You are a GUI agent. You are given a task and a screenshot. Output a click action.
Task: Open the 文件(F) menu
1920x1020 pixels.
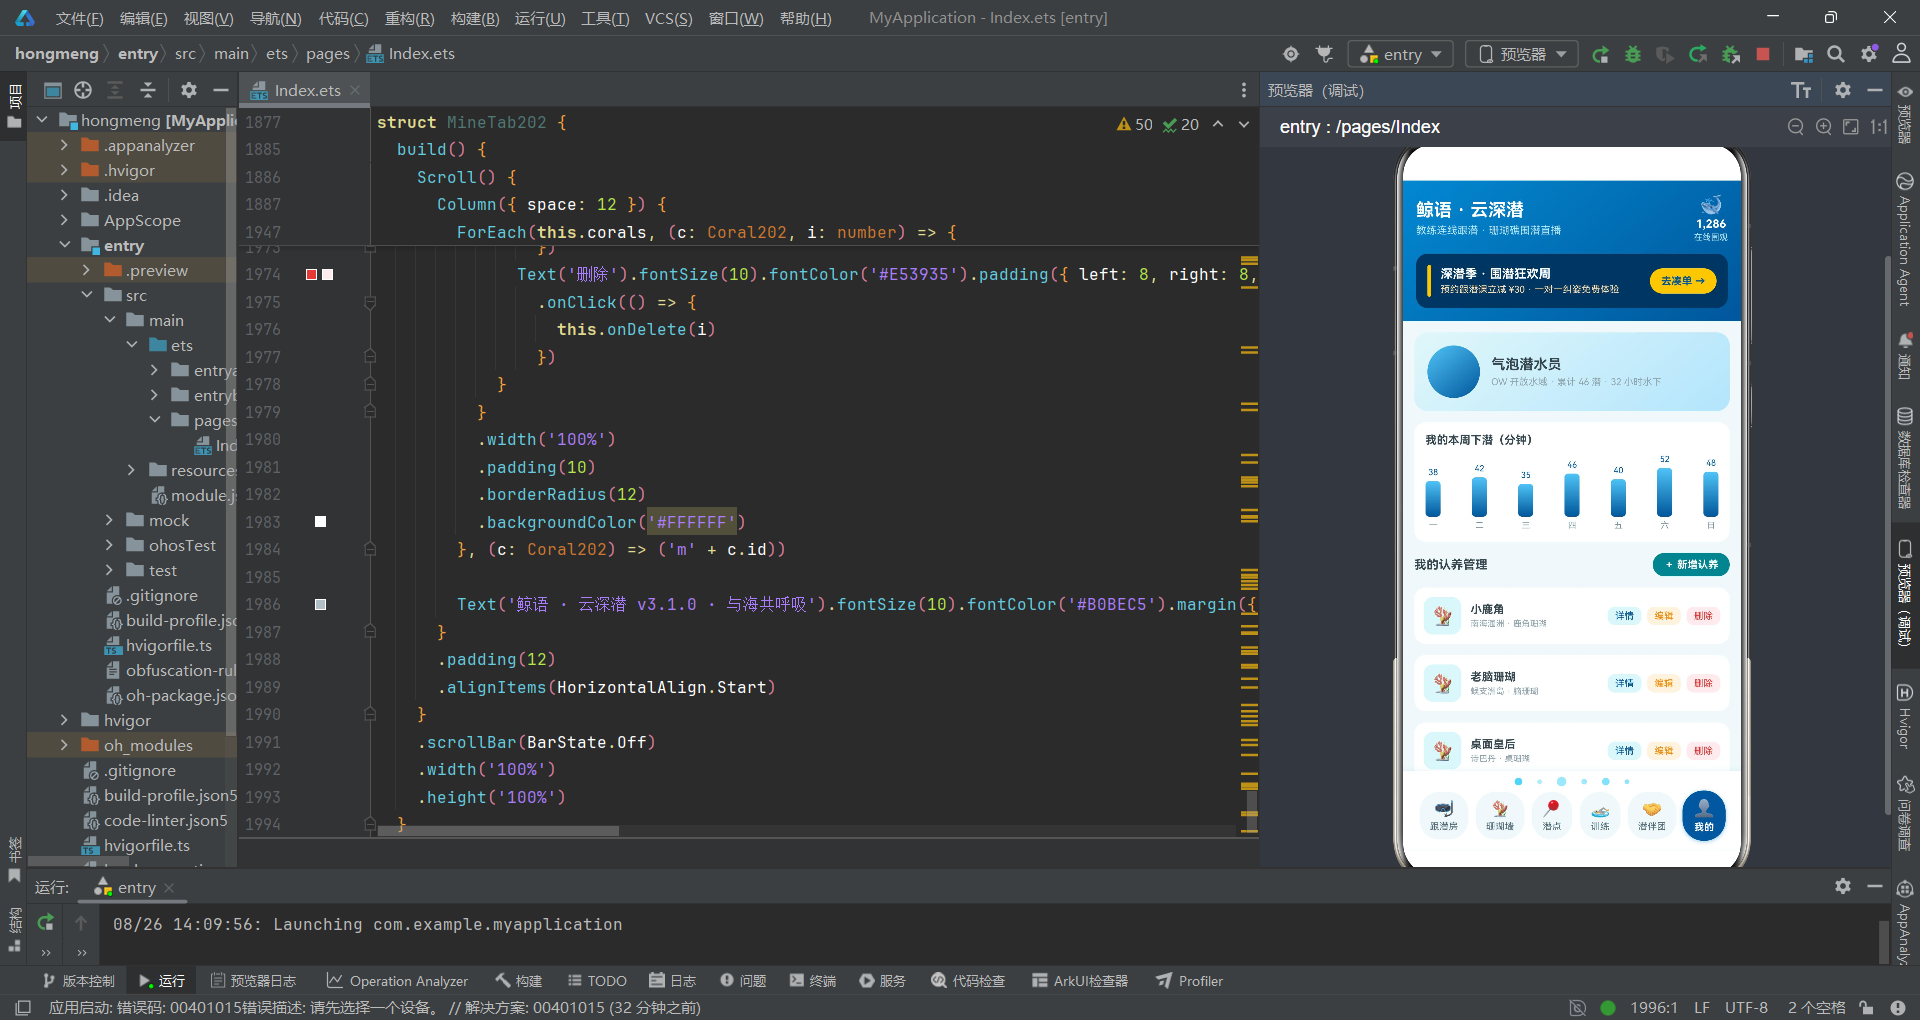(79, 18)
